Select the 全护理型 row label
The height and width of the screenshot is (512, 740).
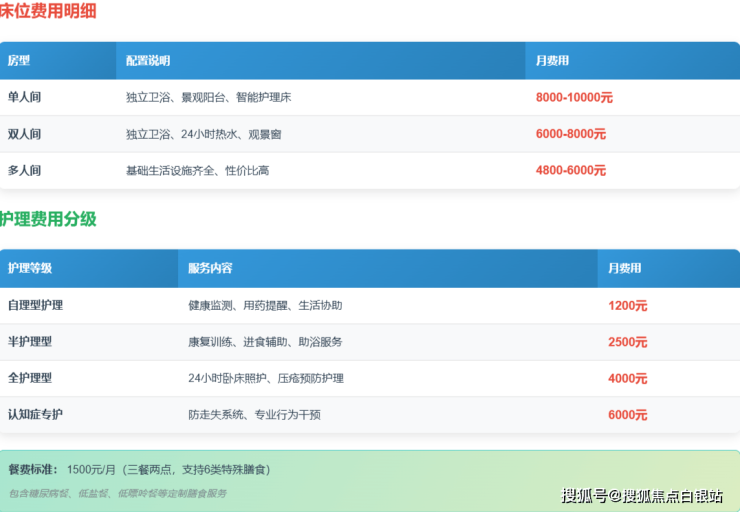(30, 379)
